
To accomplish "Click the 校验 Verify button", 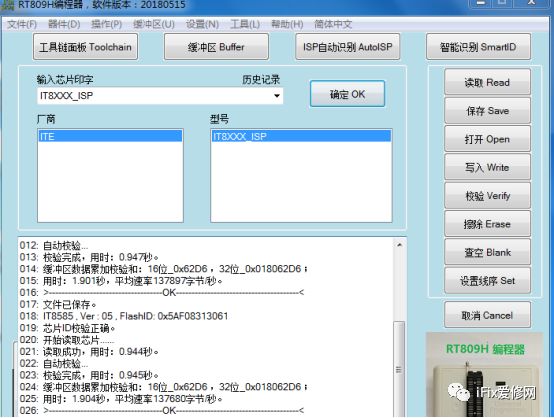I will pos(487,195).
